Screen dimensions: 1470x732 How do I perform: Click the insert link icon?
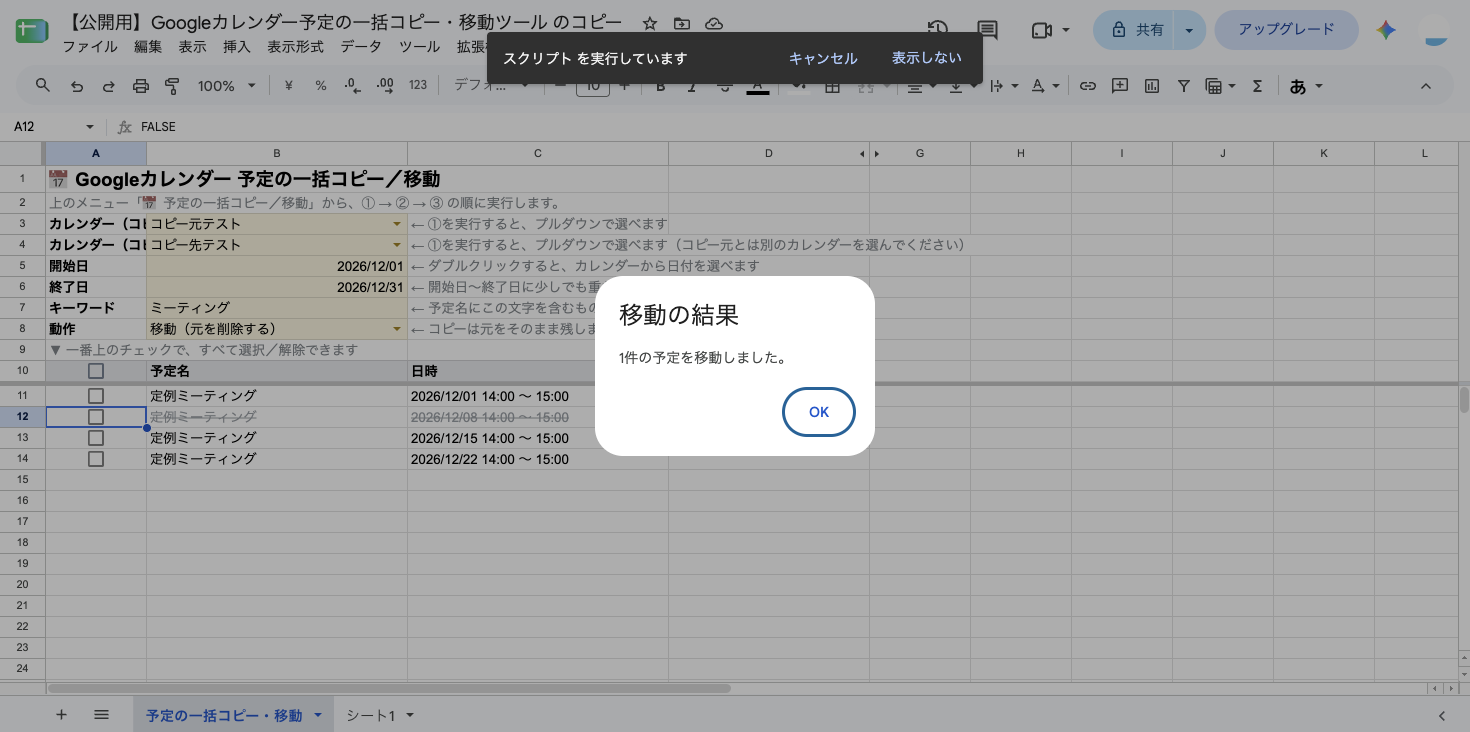1088,86
